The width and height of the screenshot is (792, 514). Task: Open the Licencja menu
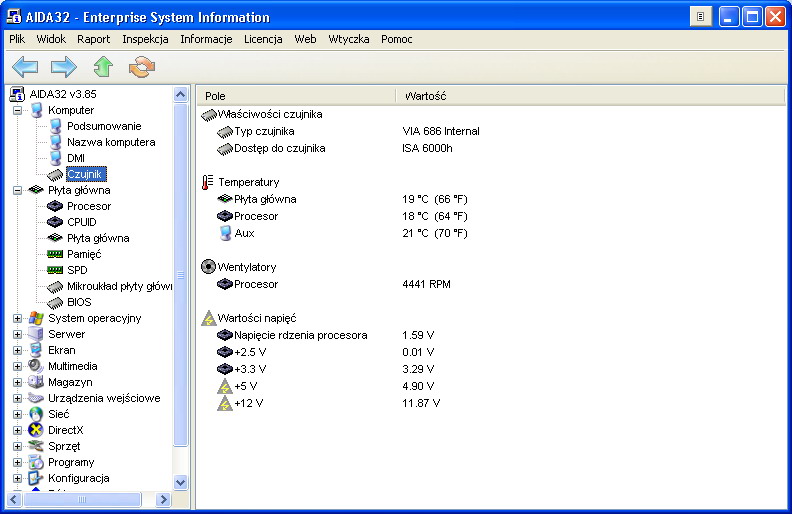263,39
